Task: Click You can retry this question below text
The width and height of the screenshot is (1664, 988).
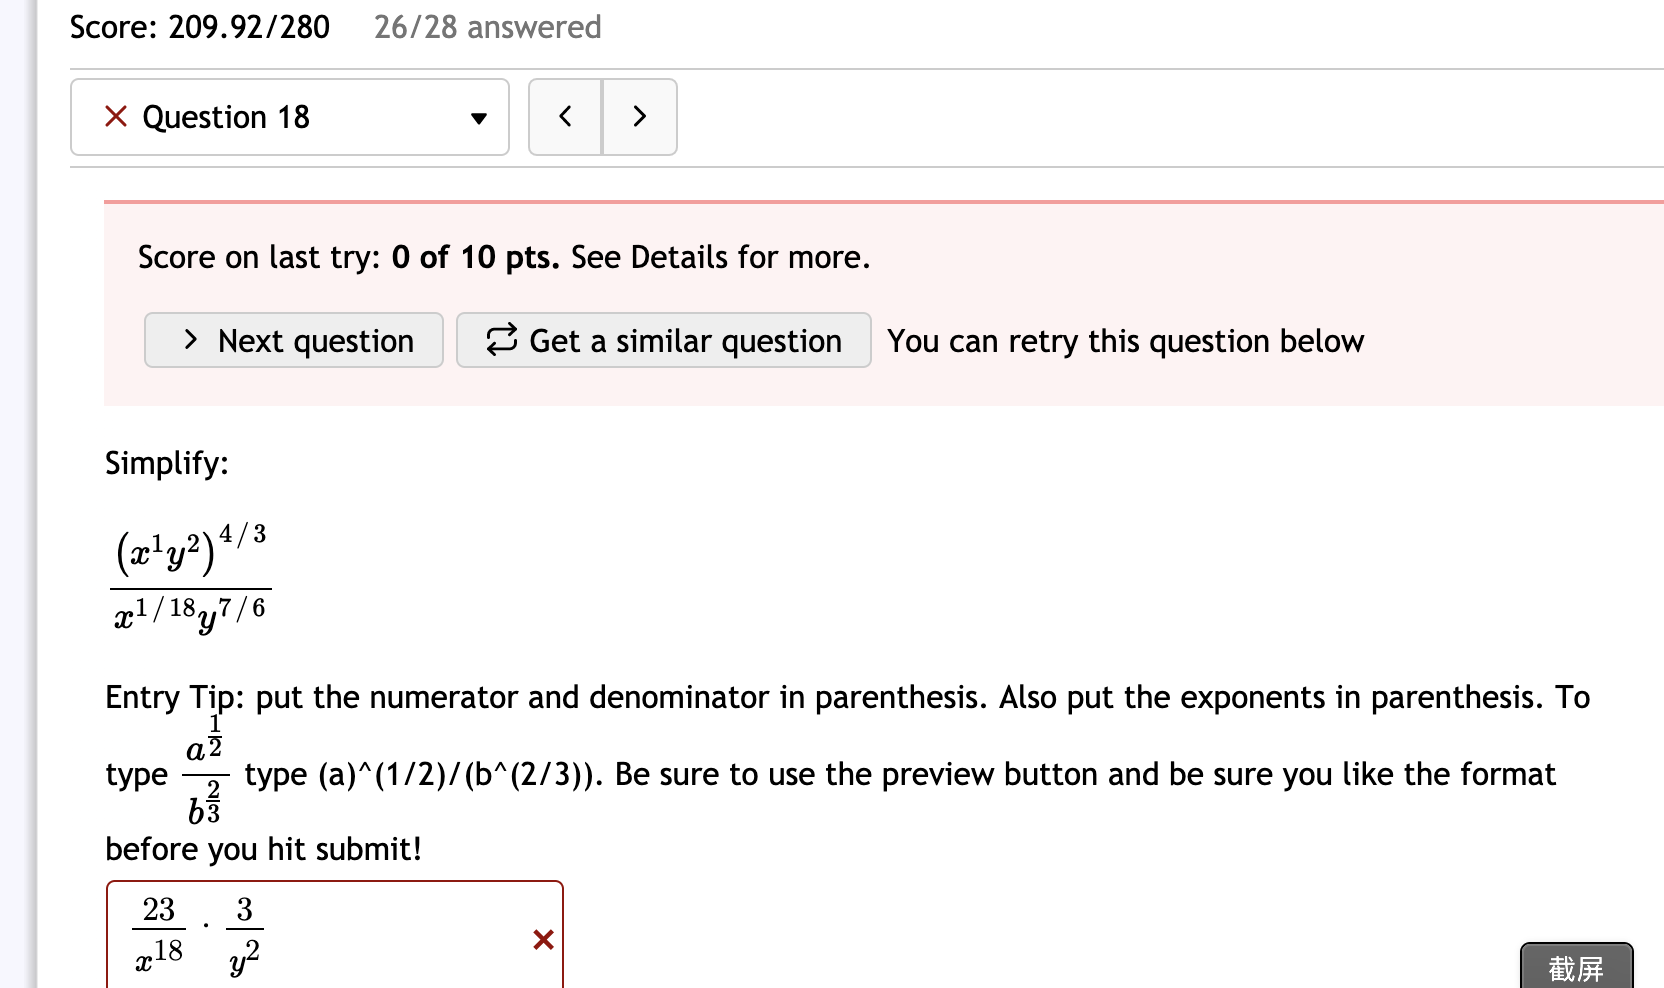Action: tap(1124, 340)
